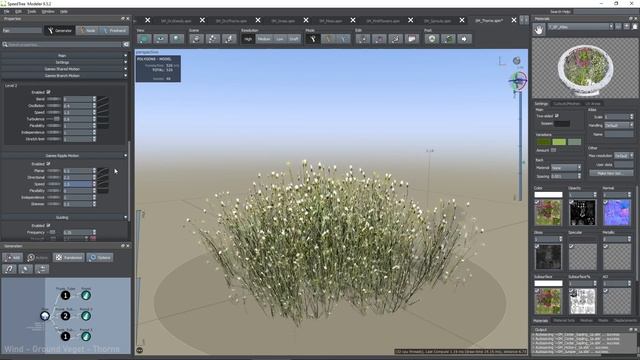Toggle Games Ripple Motion Enabled checkbox
640x360 pixels.
pos(48,164)
